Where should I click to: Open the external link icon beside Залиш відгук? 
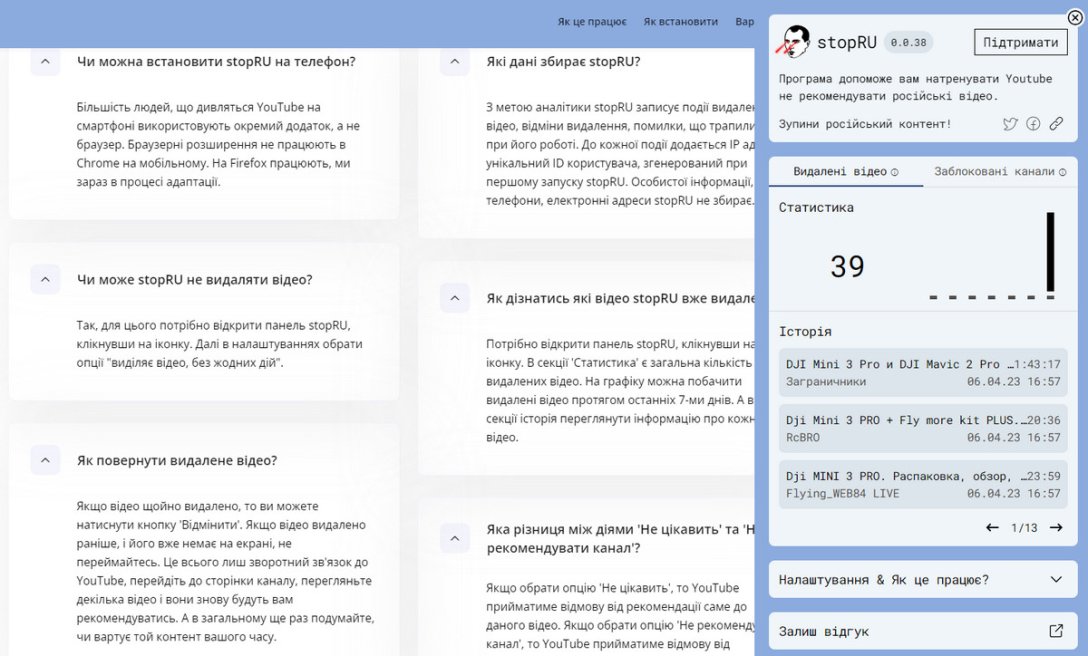[x=1055, y=631]
